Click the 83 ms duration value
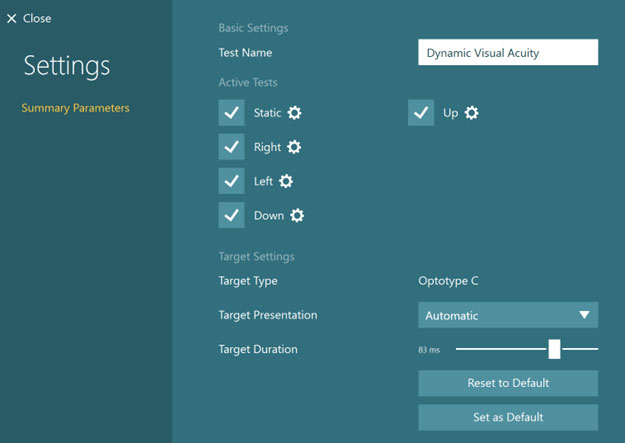 coord(429,350)
